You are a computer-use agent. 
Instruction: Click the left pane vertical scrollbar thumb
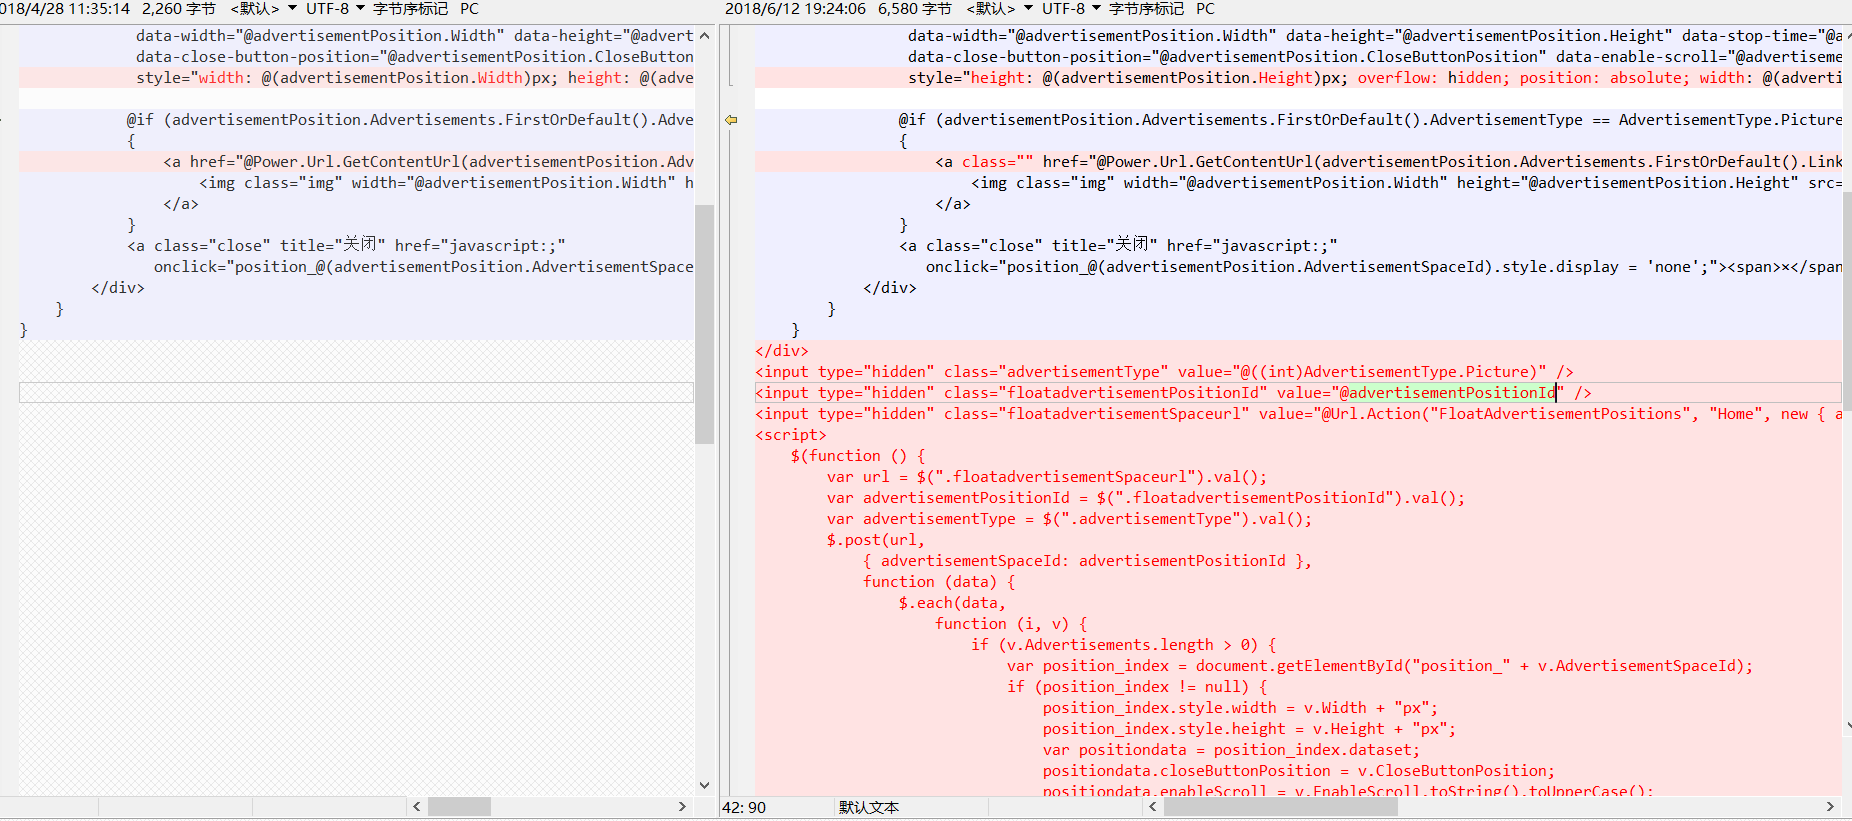tap(704, 323)
